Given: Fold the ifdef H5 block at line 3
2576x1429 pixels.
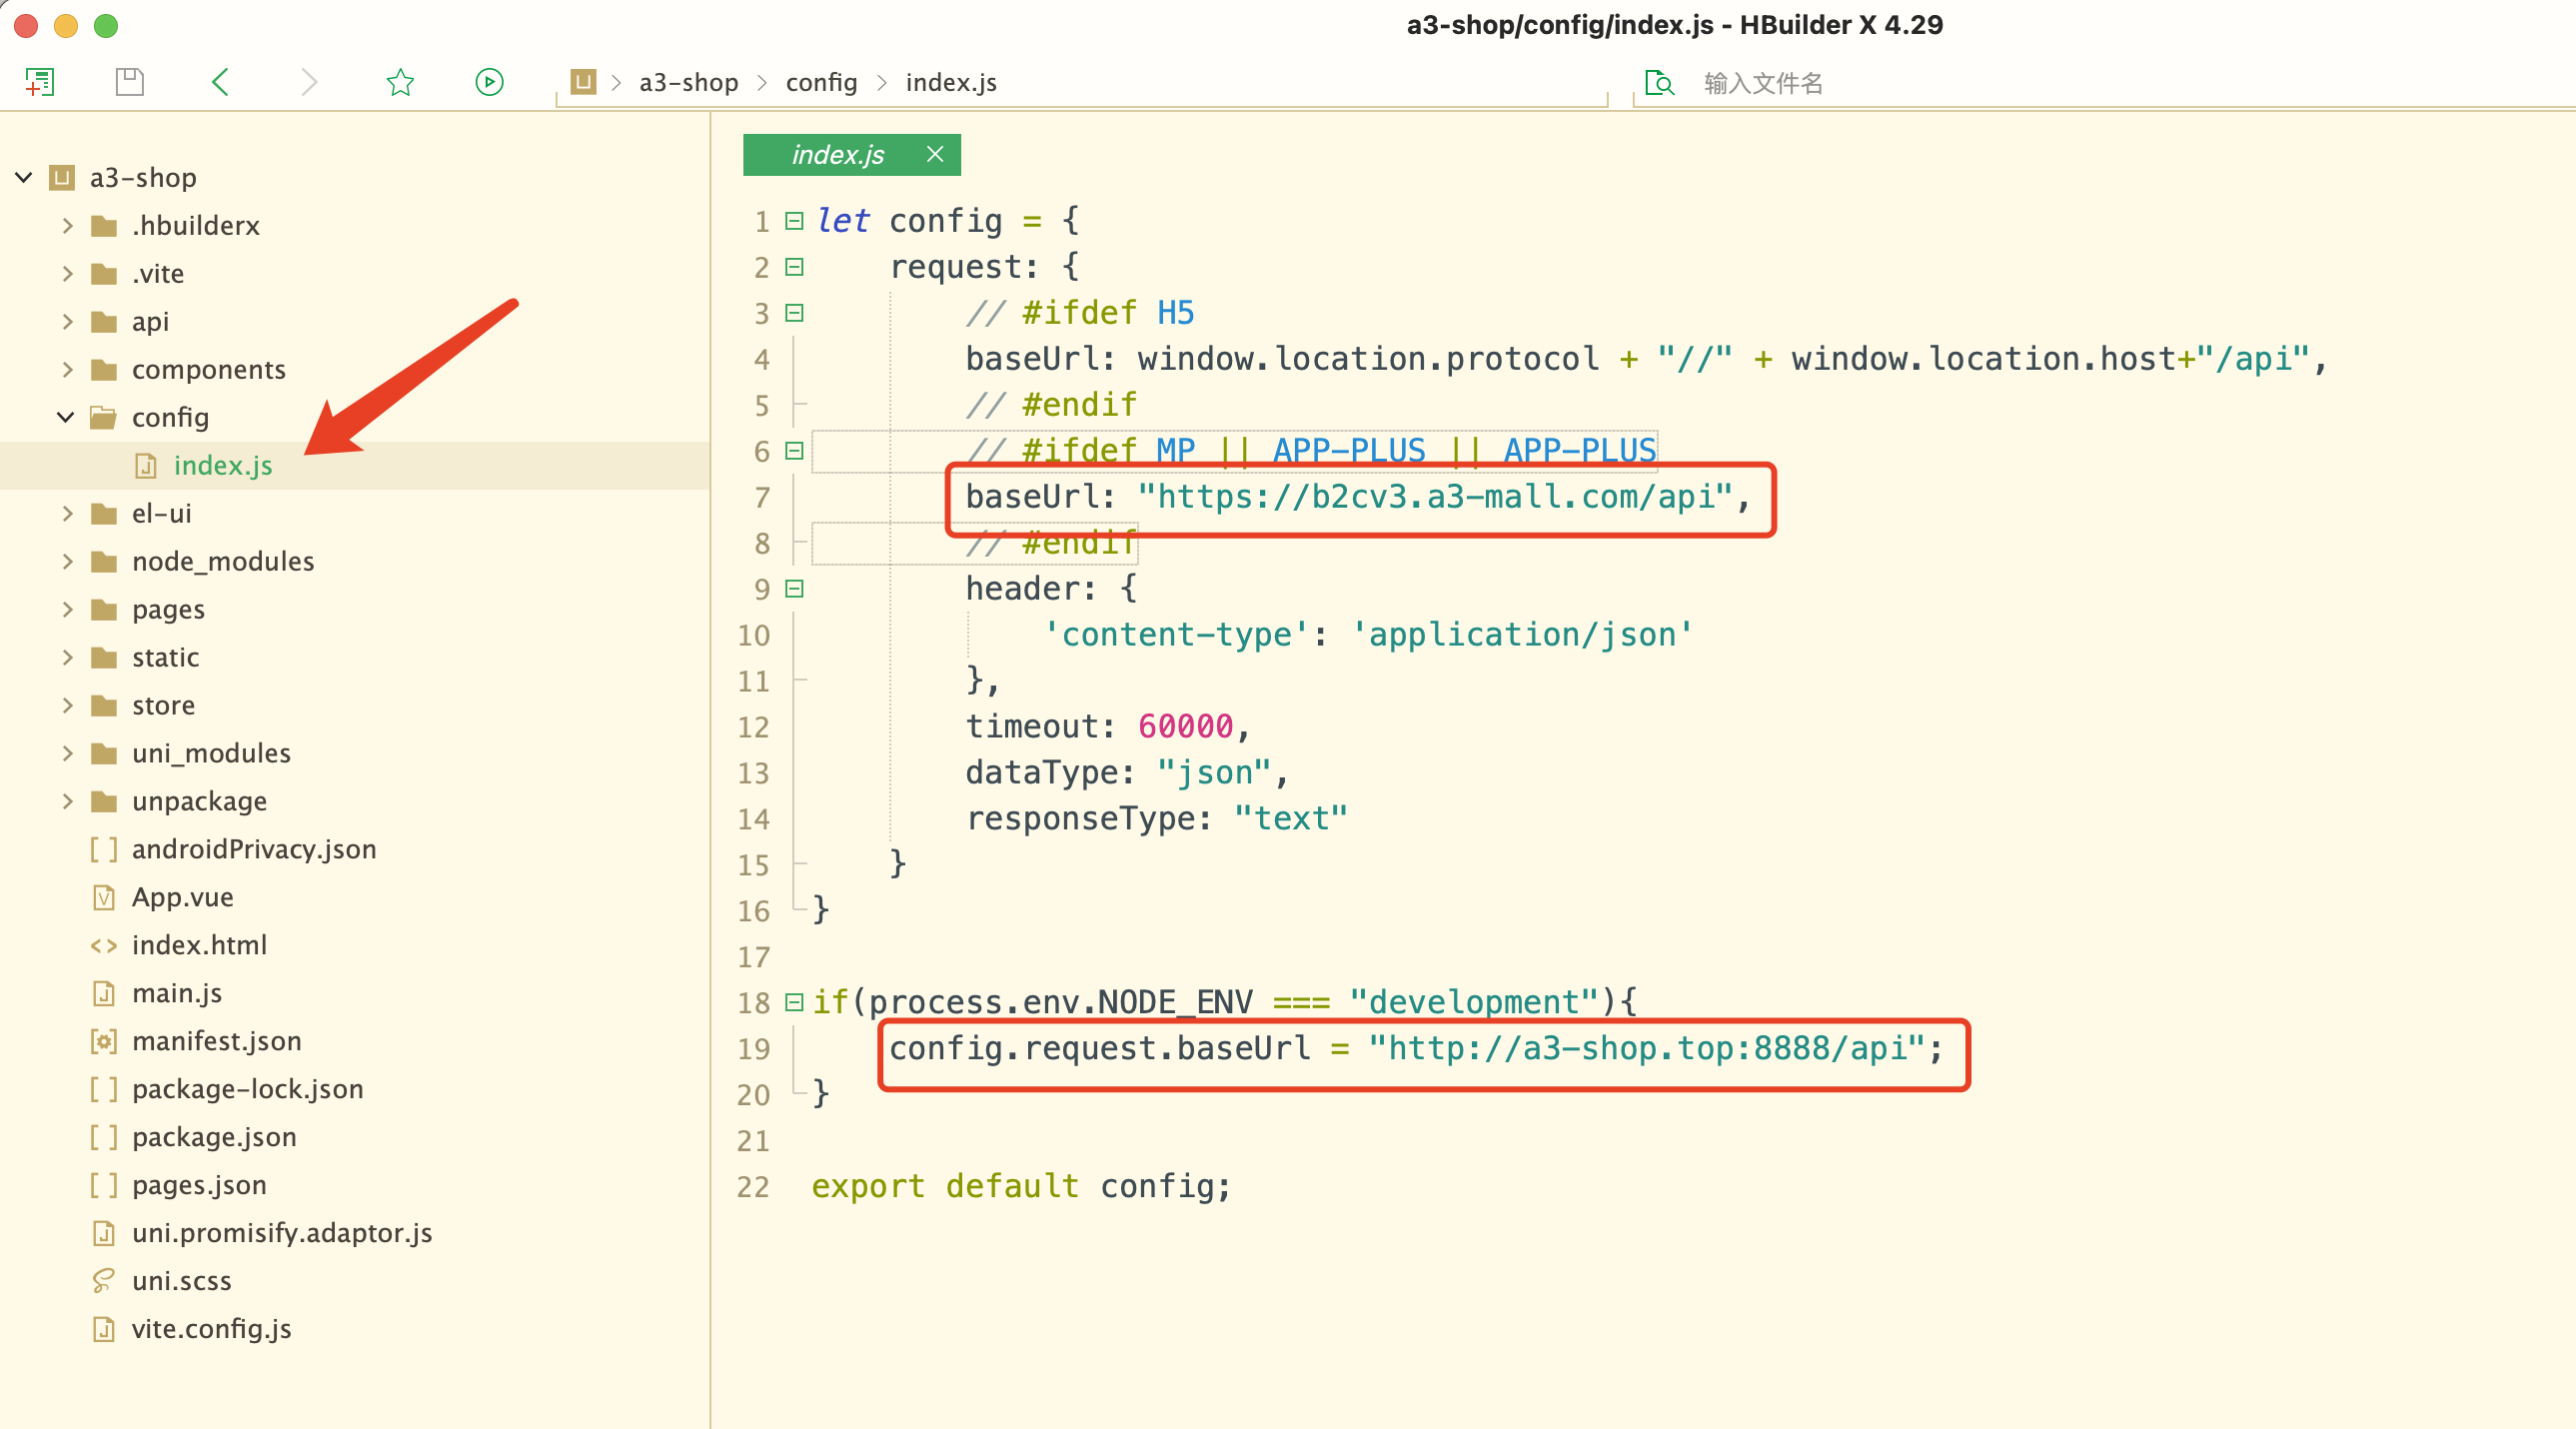Looking at the screenshot, I should click(x=794, y=313).
